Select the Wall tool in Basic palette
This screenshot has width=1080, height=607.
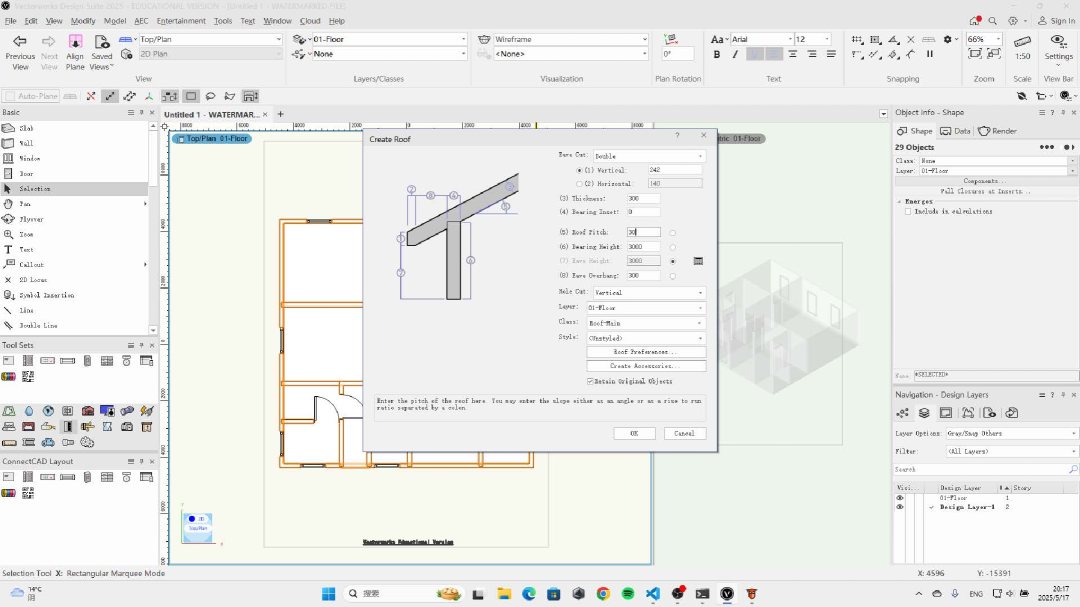tap(26, 143)
